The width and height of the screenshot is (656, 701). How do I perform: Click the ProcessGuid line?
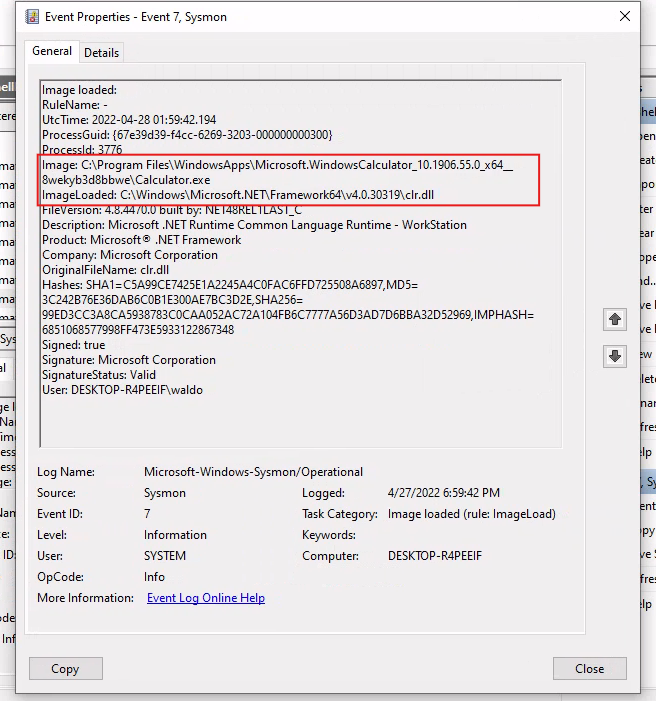pos(187,135)
